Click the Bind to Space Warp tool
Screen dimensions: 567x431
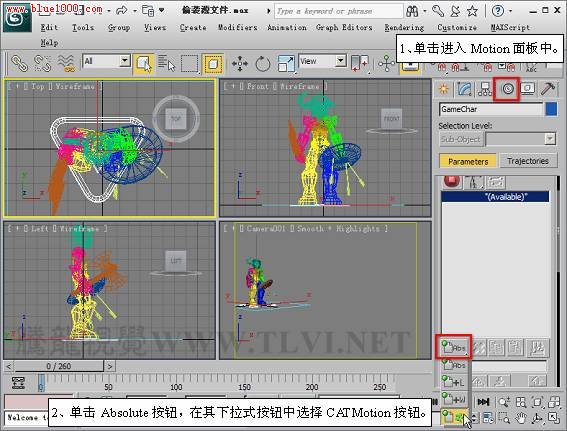coord(67,63)
